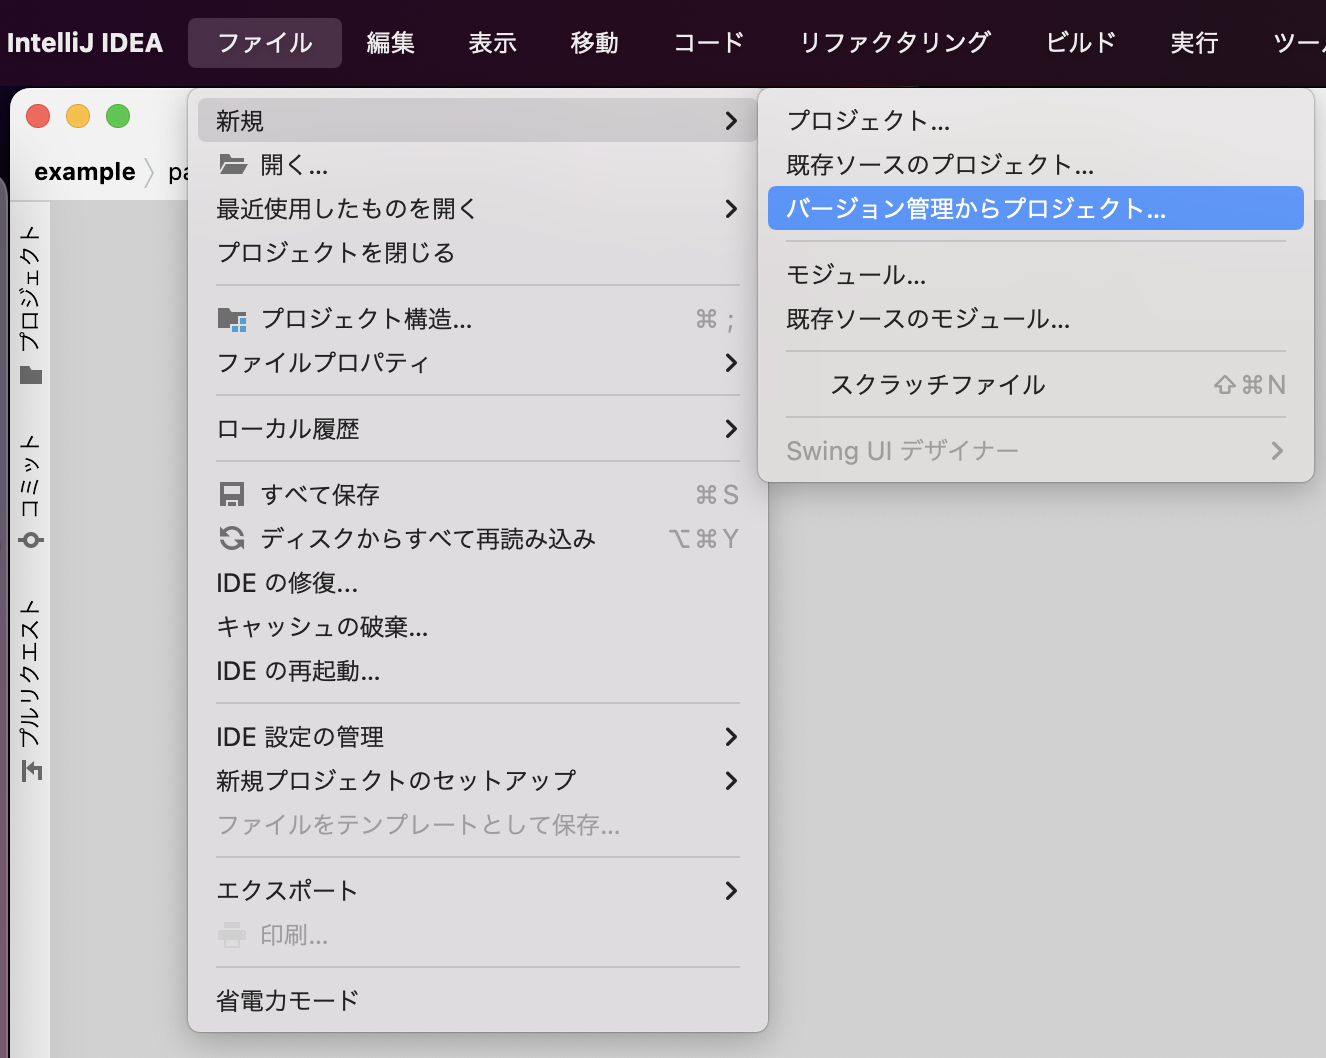Choose モジュール... in submenu

[x=1036, y=275]
